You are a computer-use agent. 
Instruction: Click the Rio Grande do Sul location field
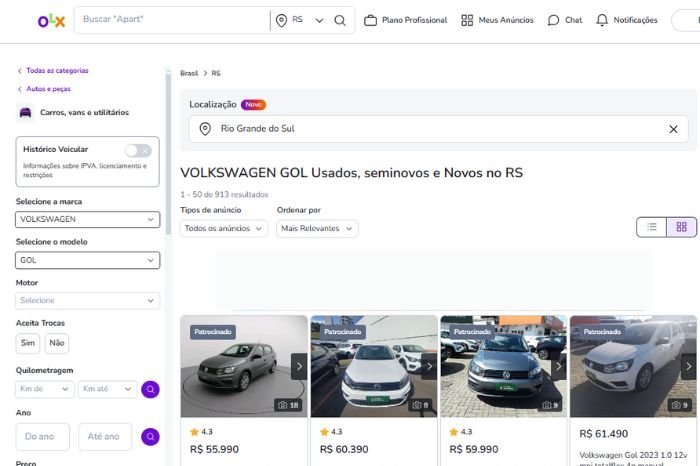(438, 129)
